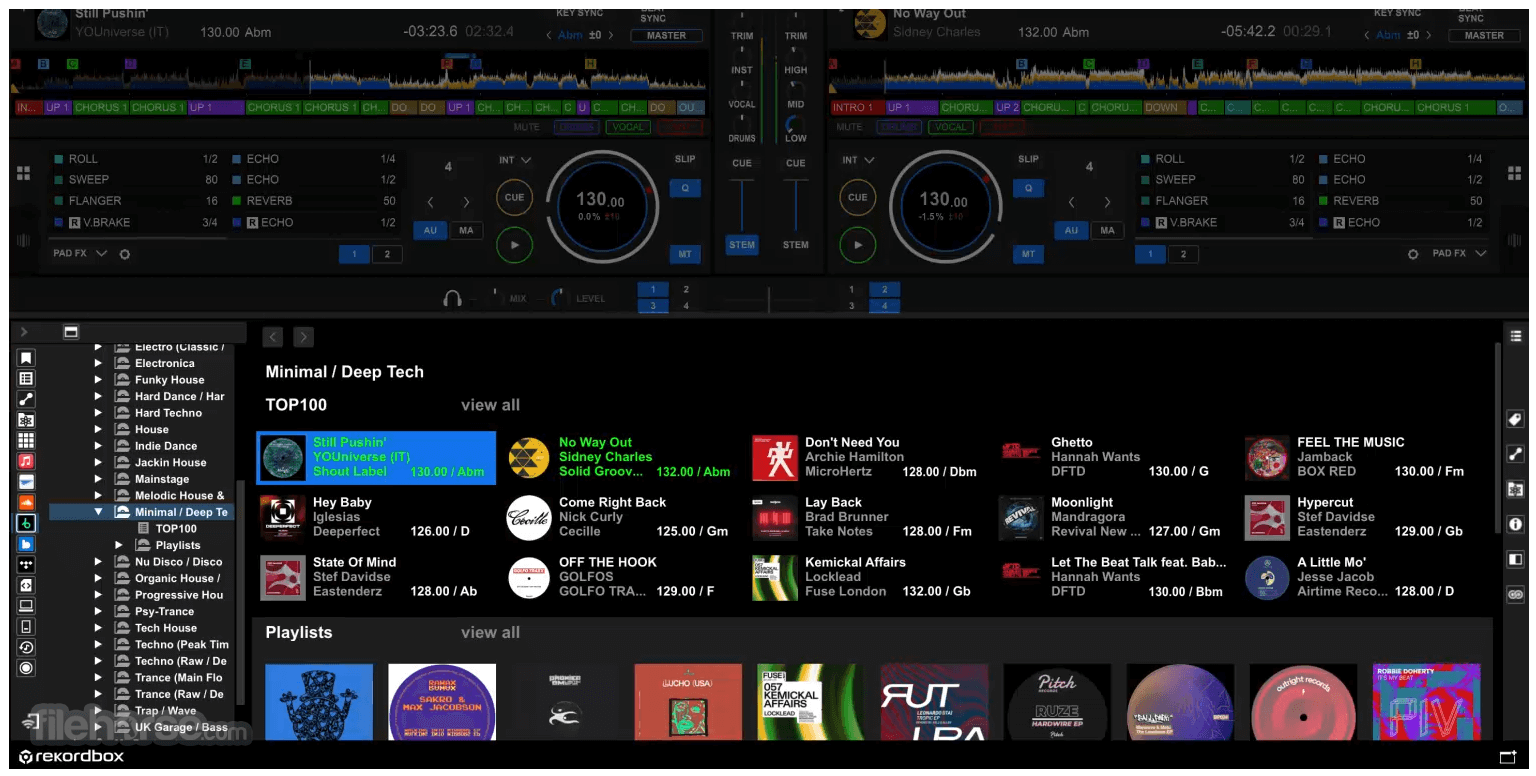Expand the Tech House tree folder
This screenshot has width=1536, height=776.
point(98,628)
